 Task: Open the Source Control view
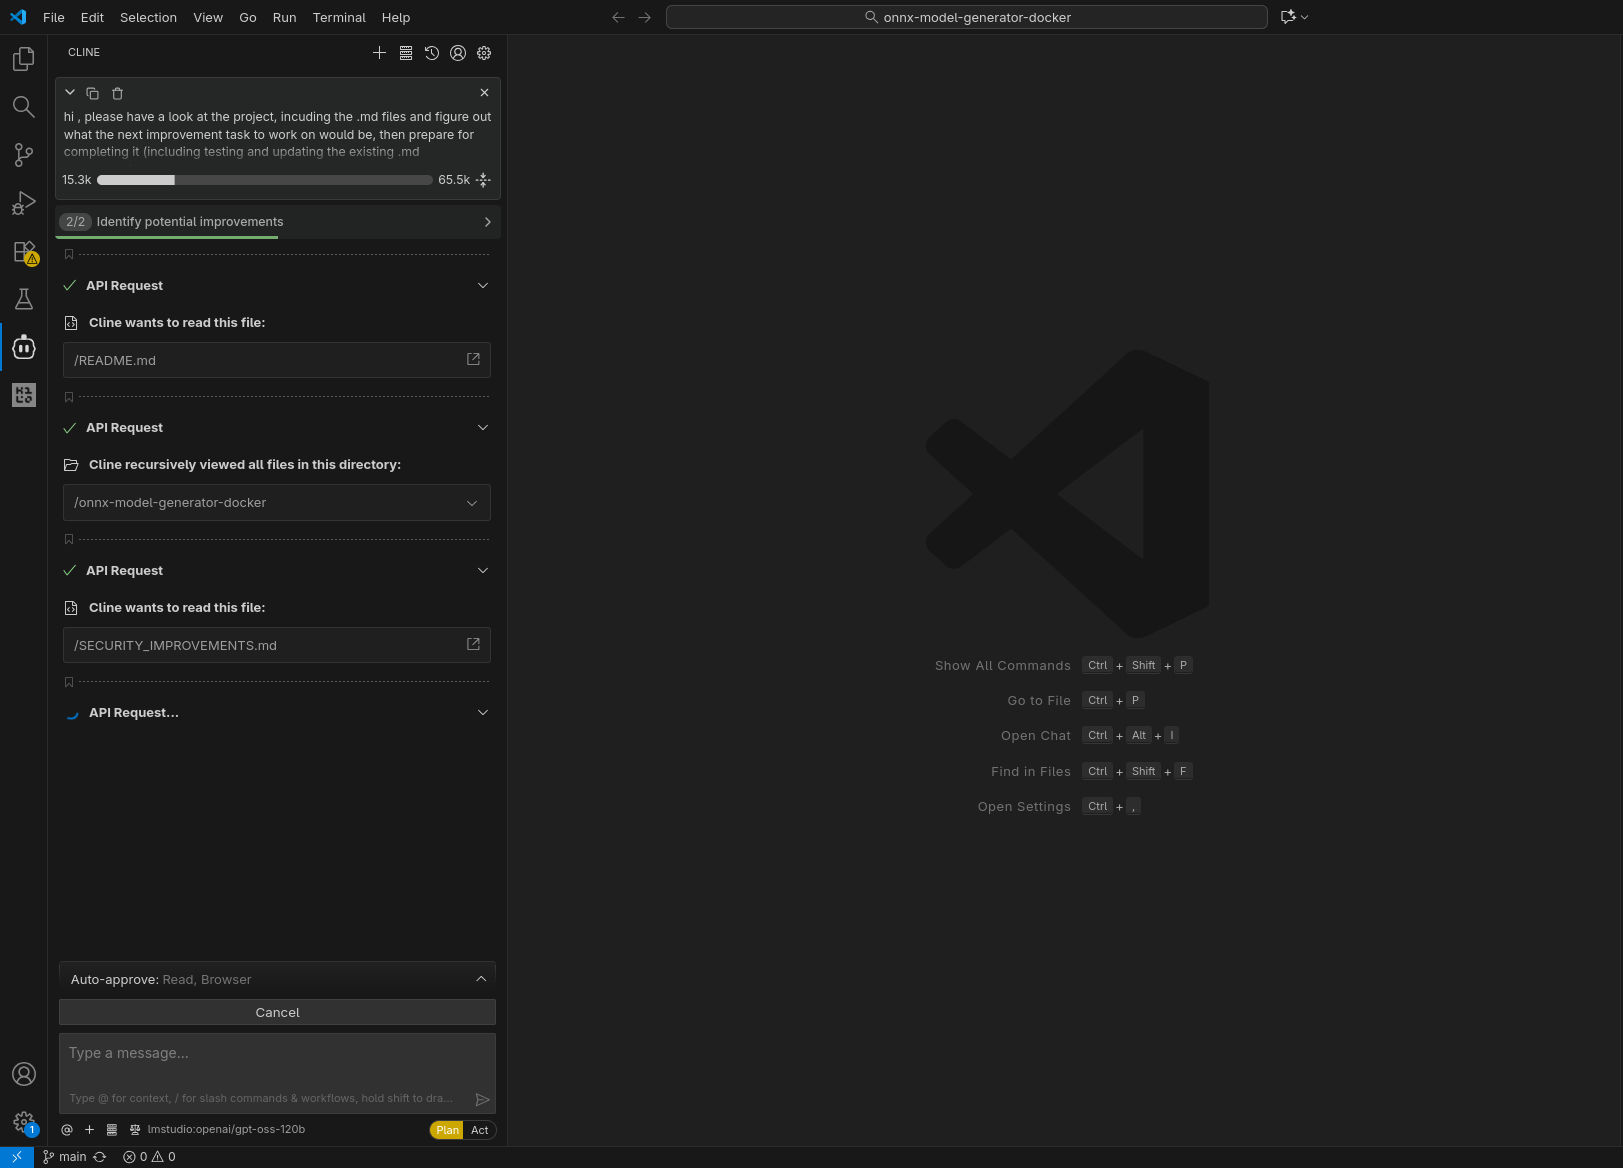[24, 155]
